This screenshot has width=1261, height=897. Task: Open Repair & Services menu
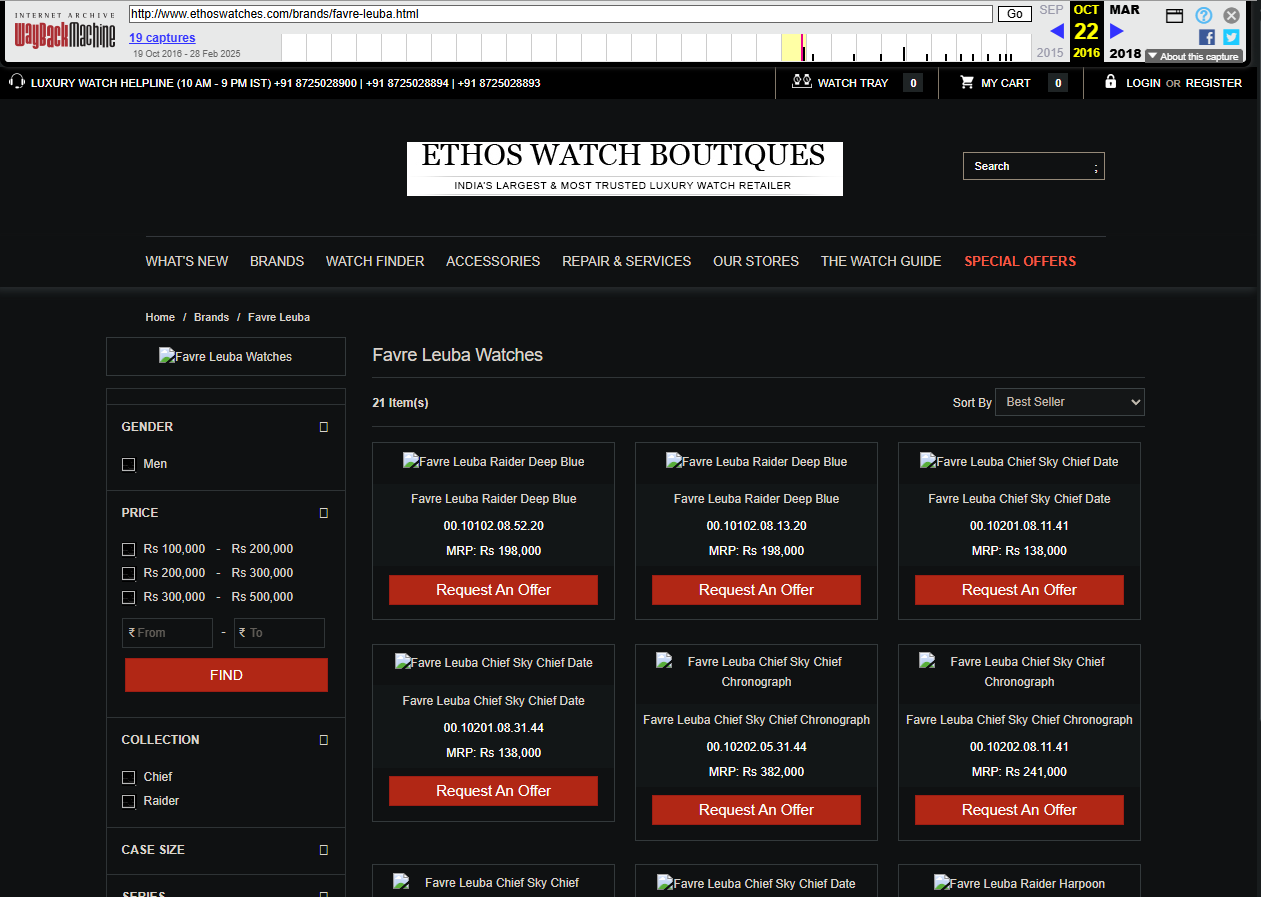tap(626, 261)
